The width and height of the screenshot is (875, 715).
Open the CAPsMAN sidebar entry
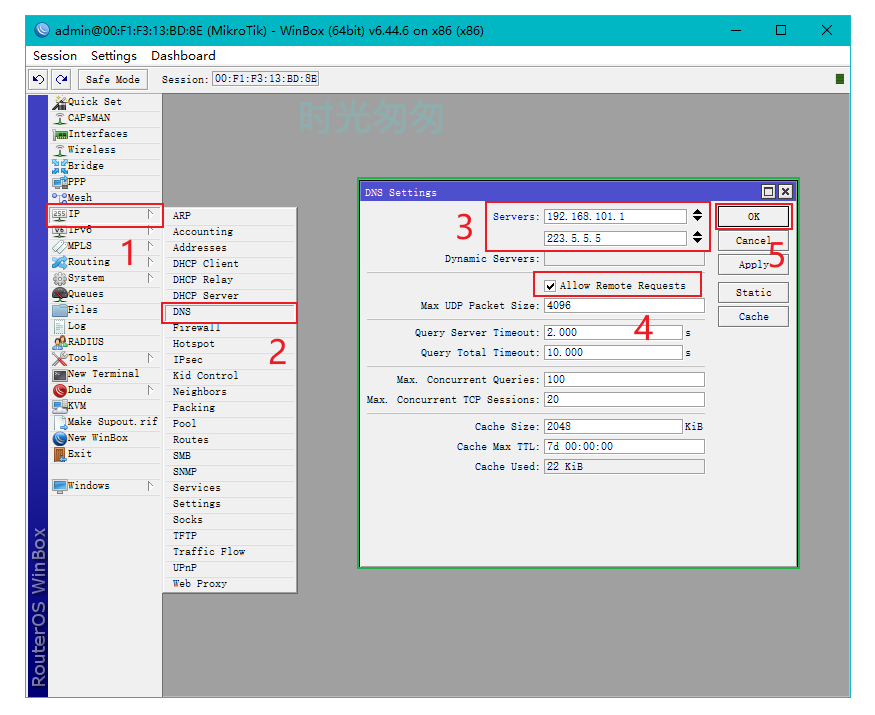click(105, 118)
